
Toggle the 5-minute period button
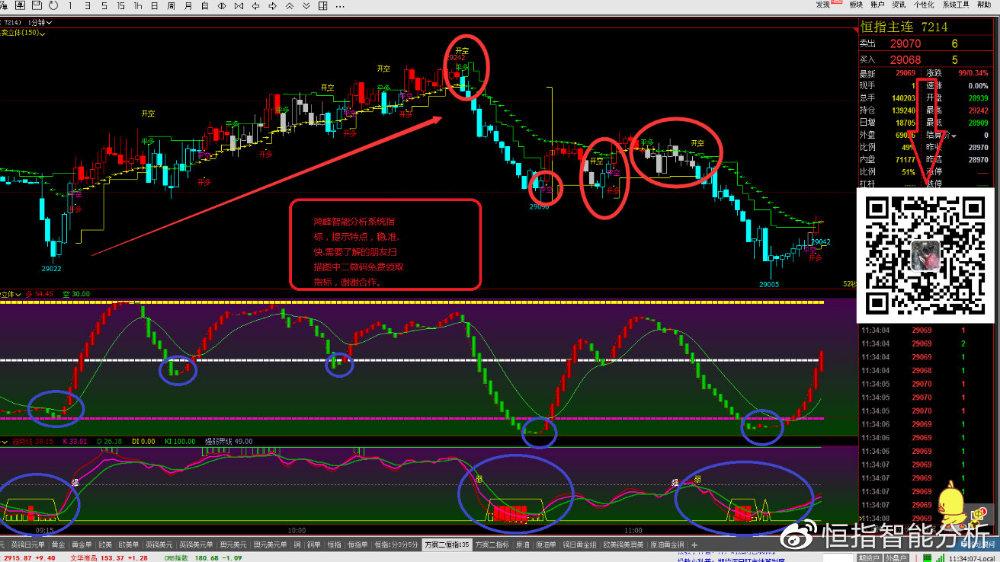tap(103, 6)
